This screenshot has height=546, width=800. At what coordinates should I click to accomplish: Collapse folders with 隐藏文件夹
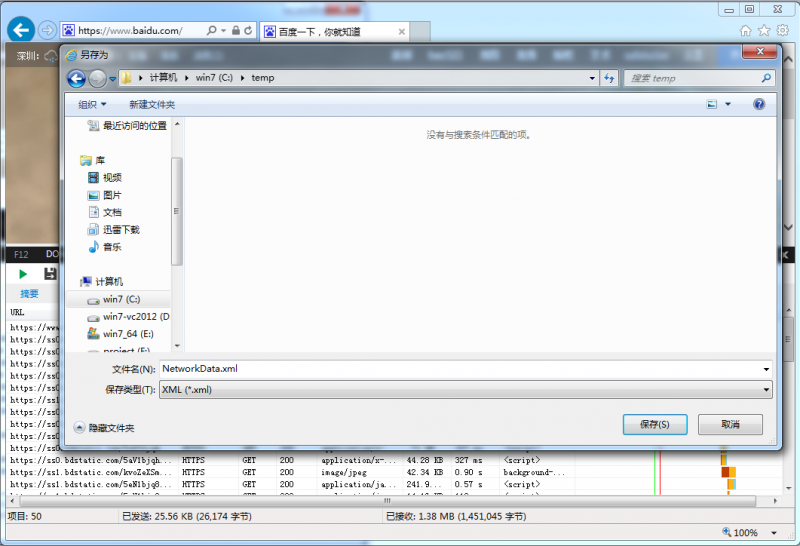point(105,428)
